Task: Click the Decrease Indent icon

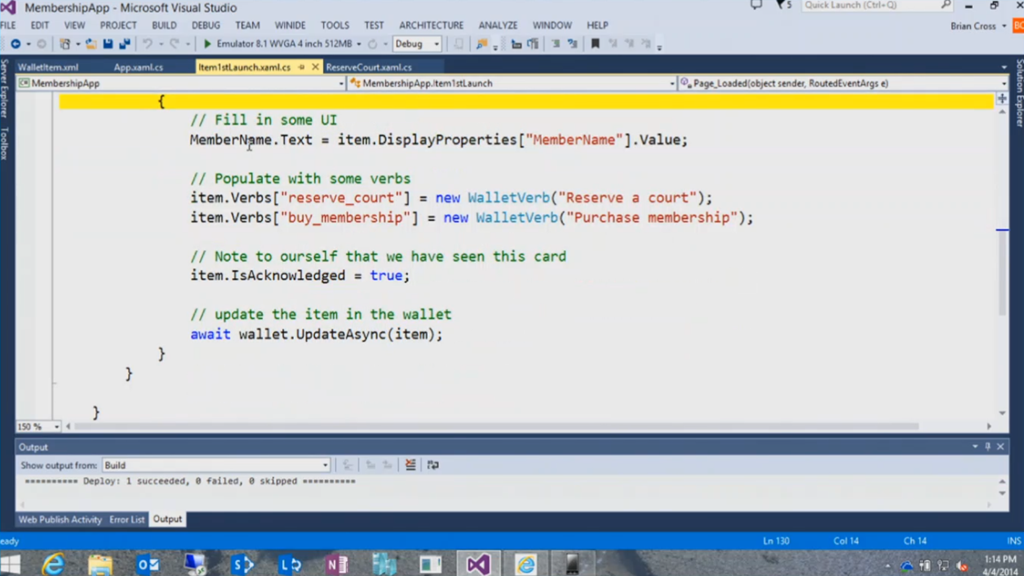Action: pos(516,44)
